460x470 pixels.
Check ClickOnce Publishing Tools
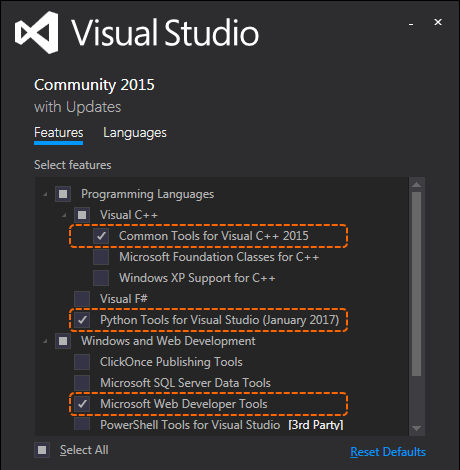click(x=82, y=362)
